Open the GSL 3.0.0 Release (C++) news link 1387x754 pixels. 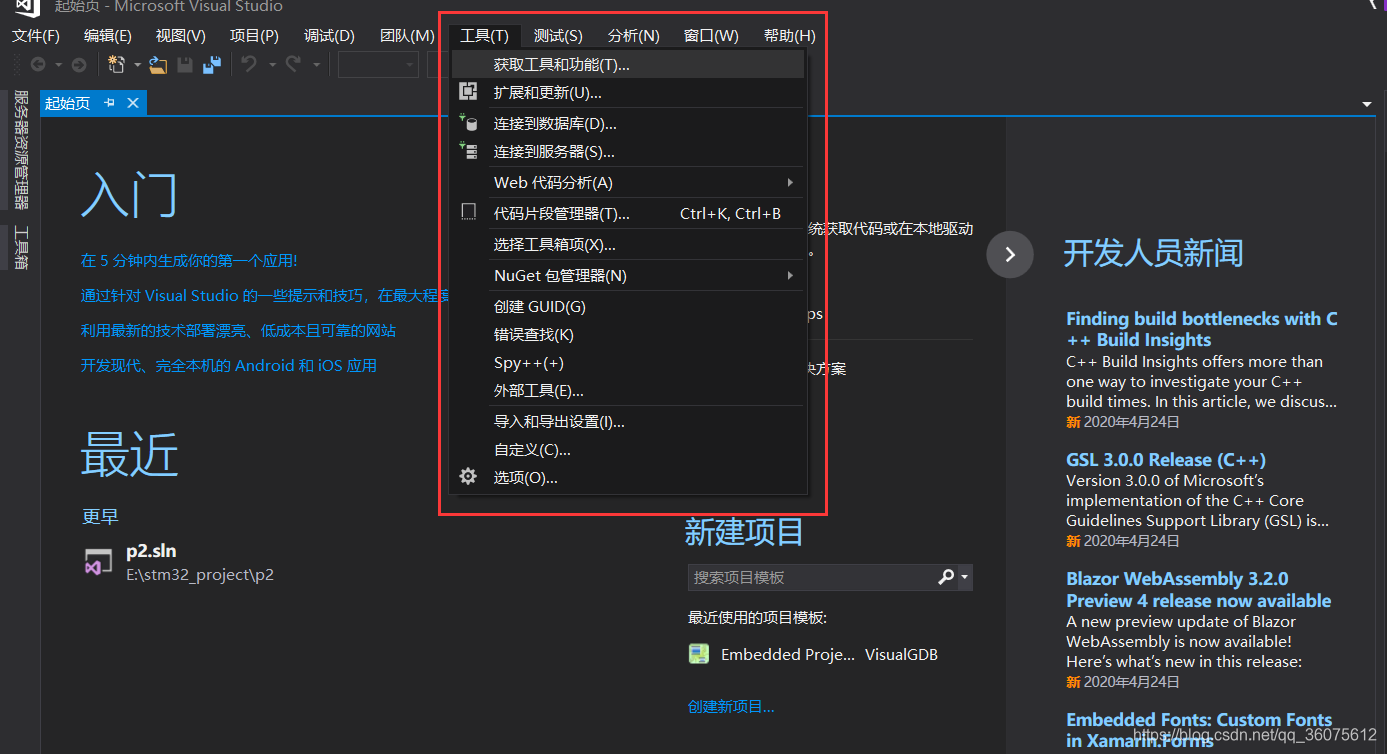1166,460
